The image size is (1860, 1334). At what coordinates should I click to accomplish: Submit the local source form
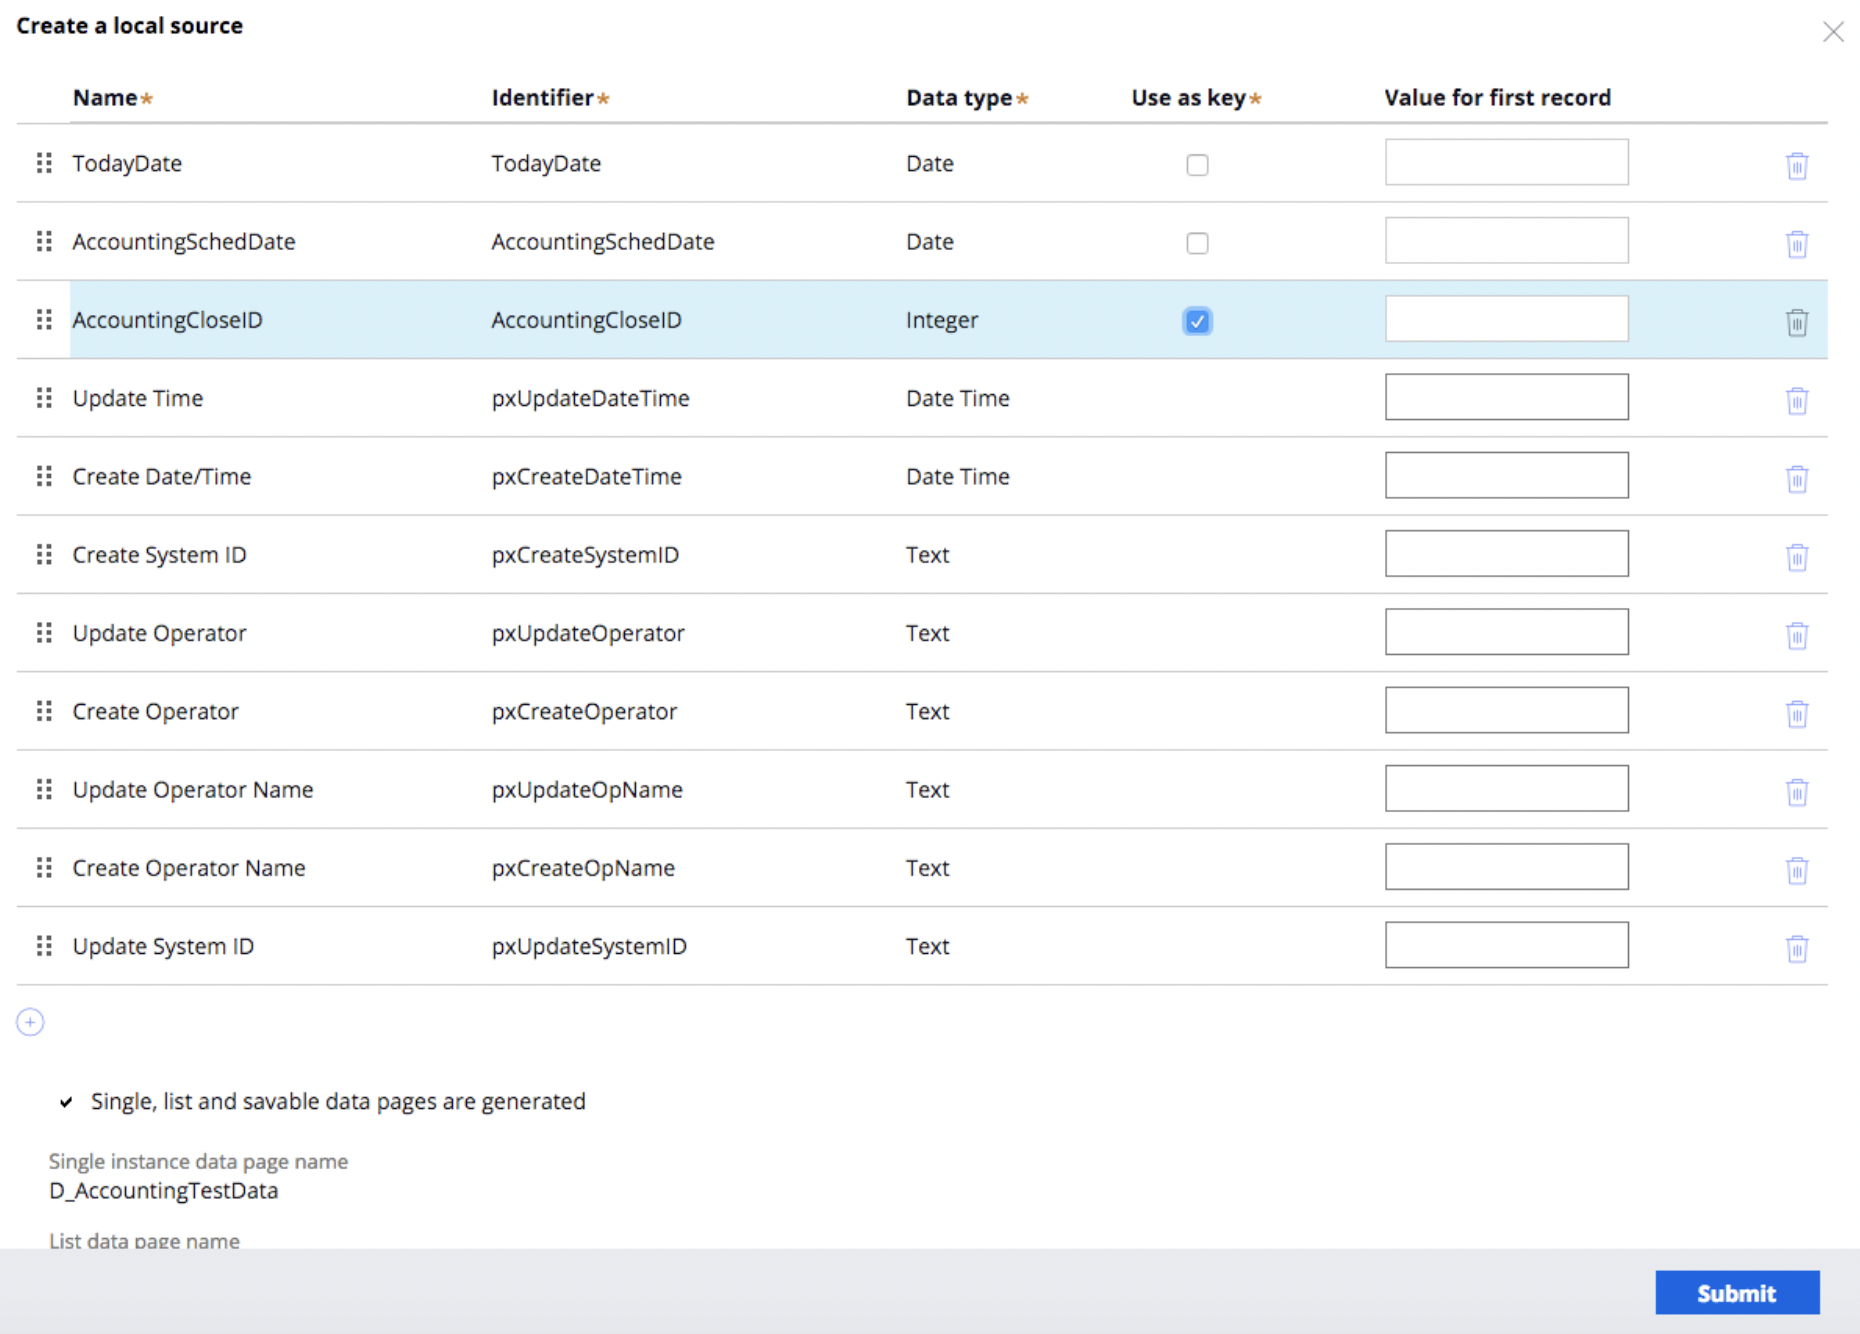click(x=1737, y=1293)
